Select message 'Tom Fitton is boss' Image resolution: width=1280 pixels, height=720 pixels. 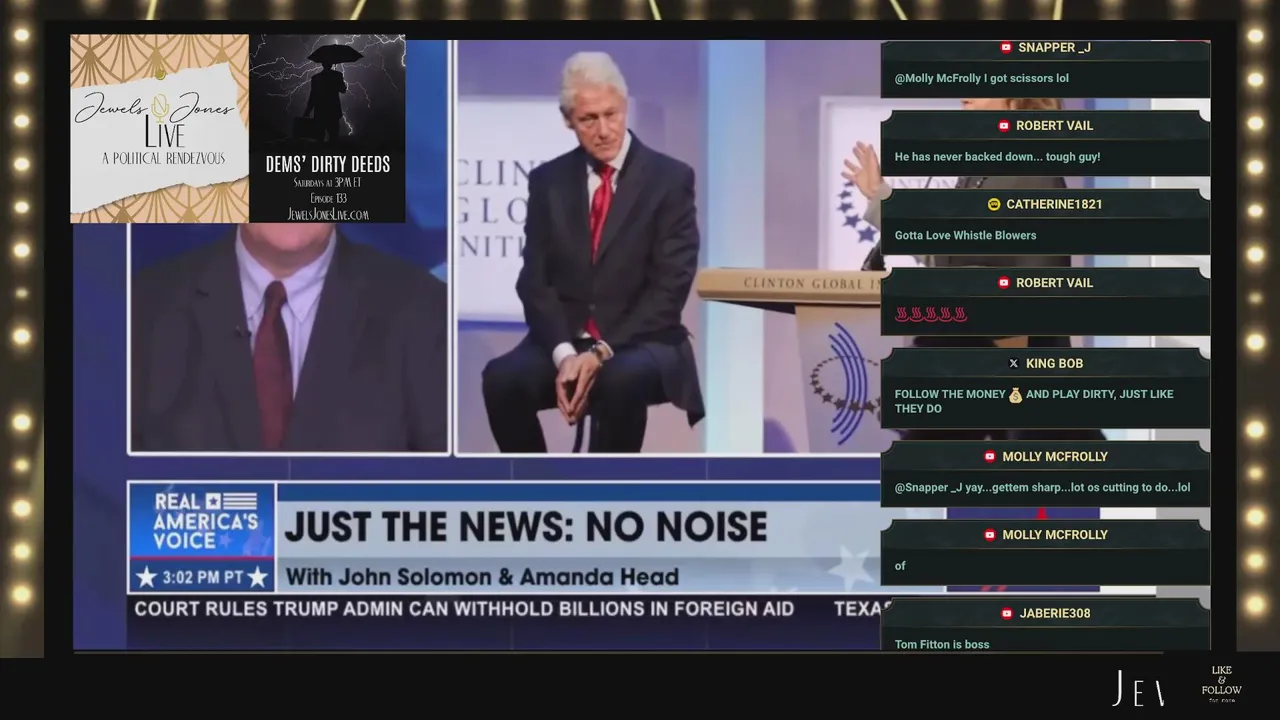(942, 644)
